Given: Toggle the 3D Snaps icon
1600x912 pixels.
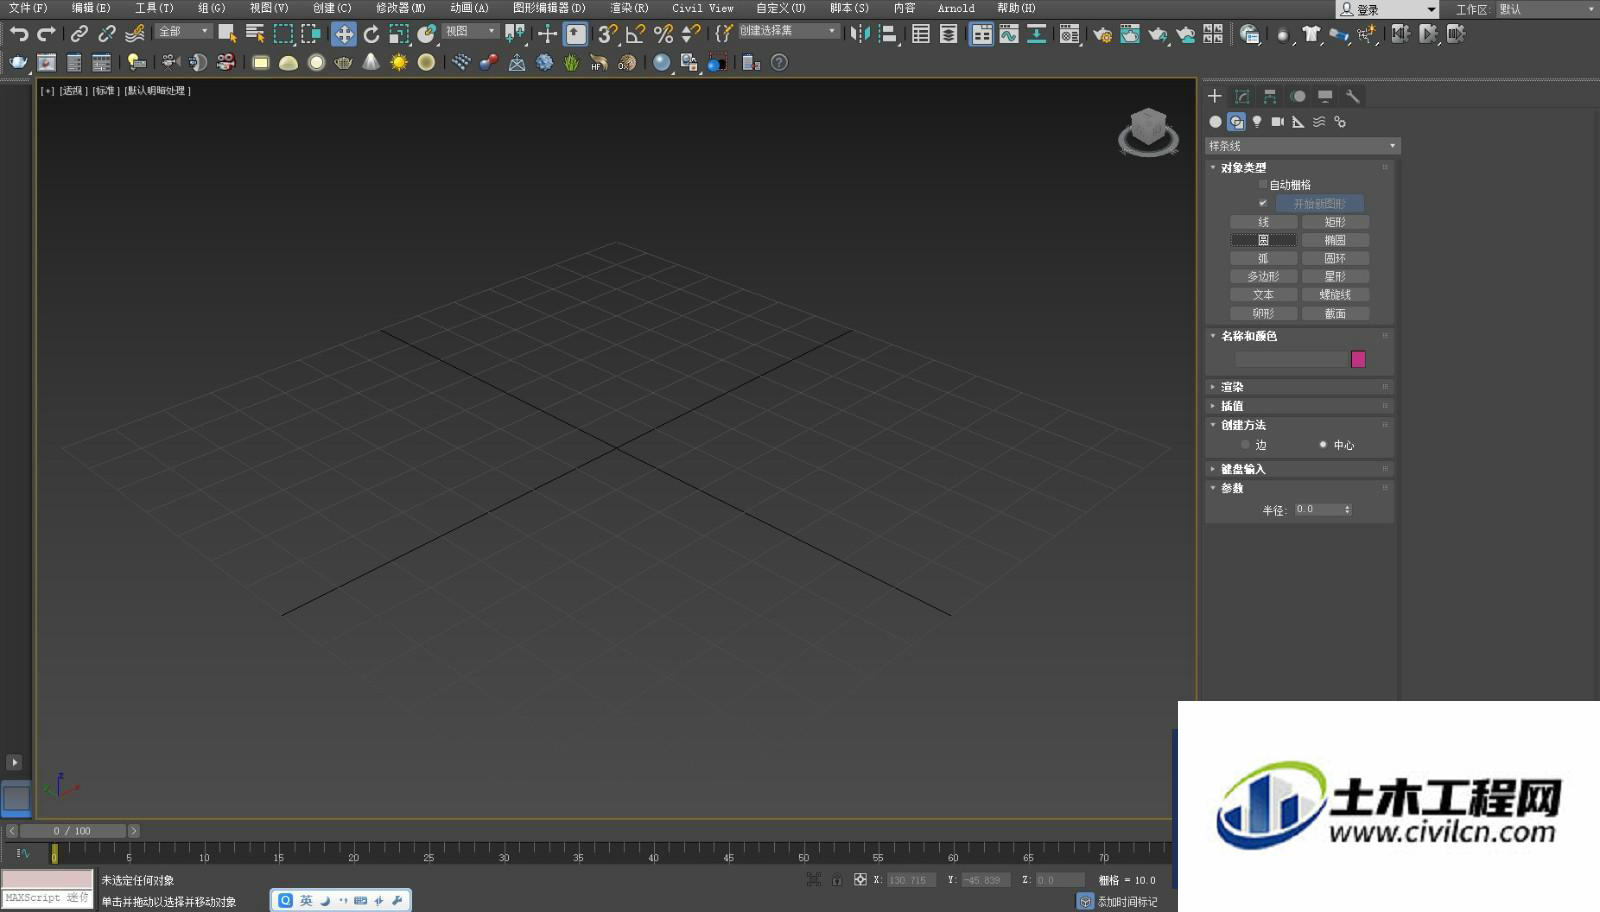Looking at the screenshot, I should click(x=607, y=34).
